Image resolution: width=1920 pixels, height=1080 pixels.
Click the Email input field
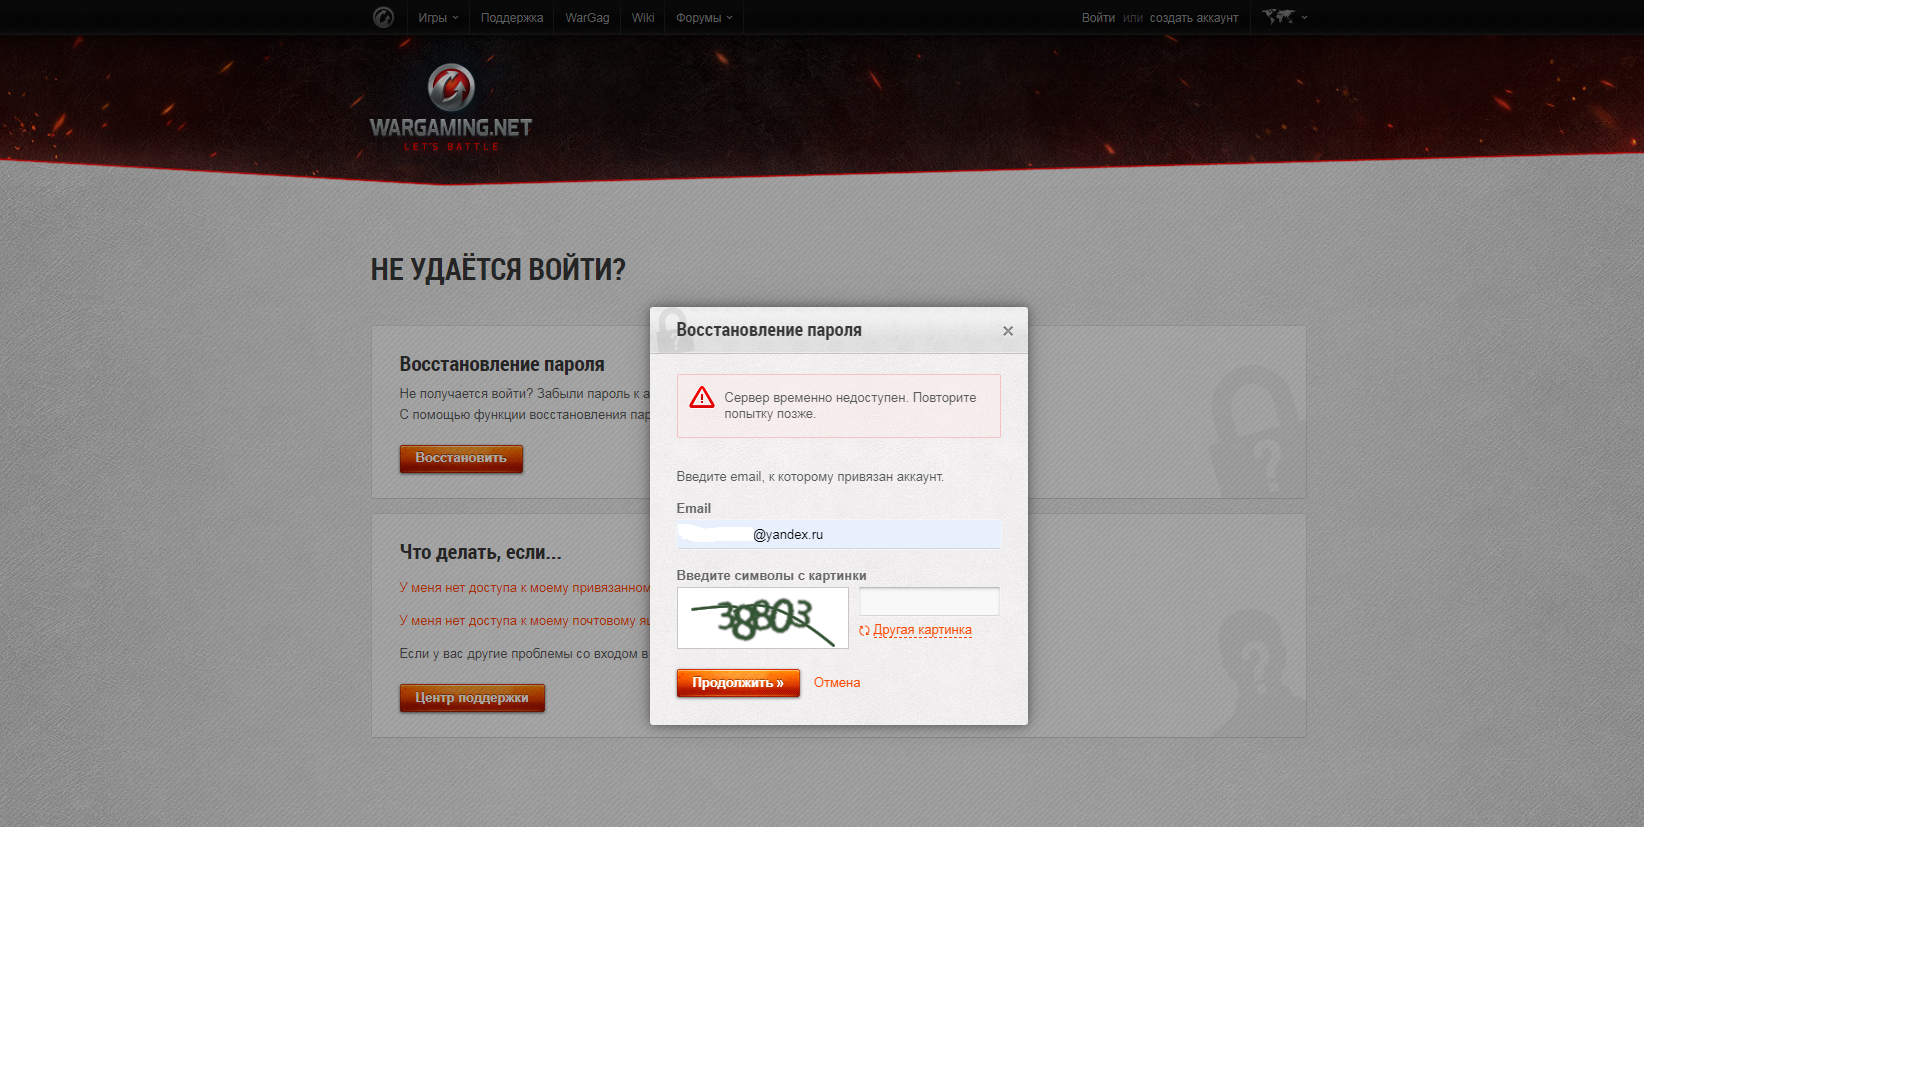pyautogui.click(x=839, y=534)
